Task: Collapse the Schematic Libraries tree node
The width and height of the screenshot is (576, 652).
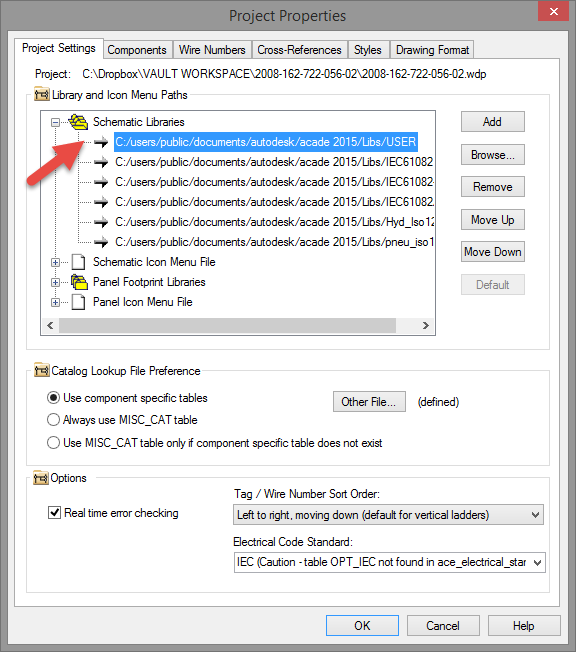Action: [x=55, y=122]
